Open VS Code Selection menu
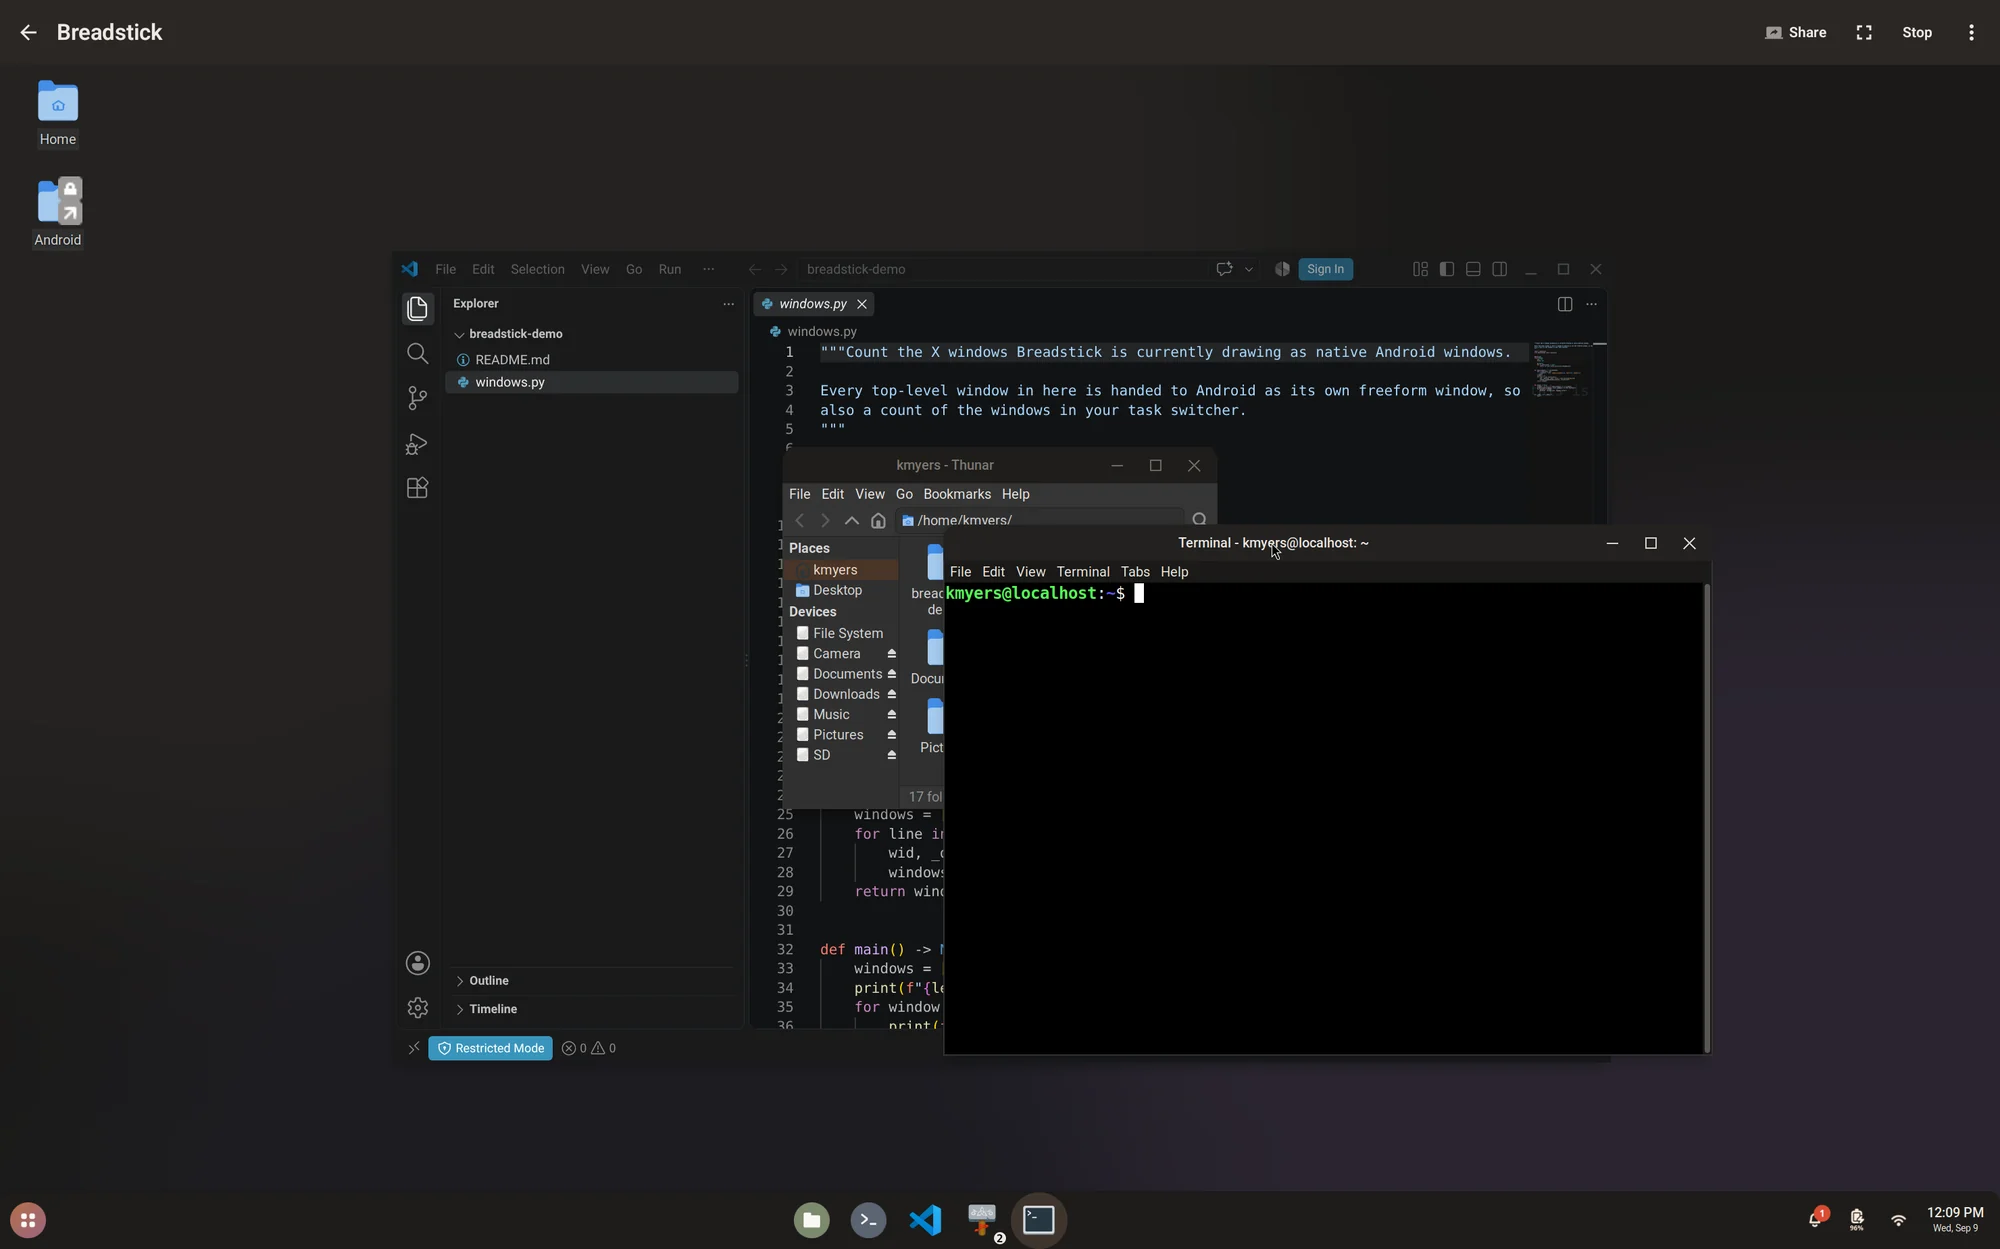2000x1249 pixels. coord(537,269)
